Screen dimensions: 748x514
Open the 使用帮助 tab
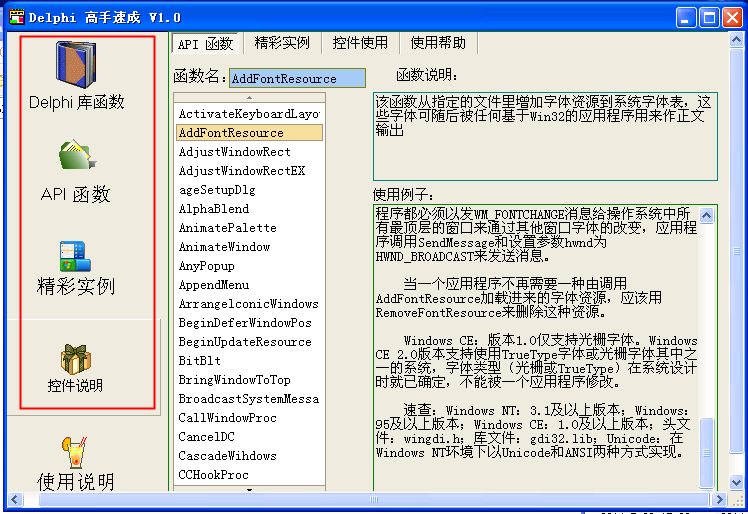tap(438, 43)
